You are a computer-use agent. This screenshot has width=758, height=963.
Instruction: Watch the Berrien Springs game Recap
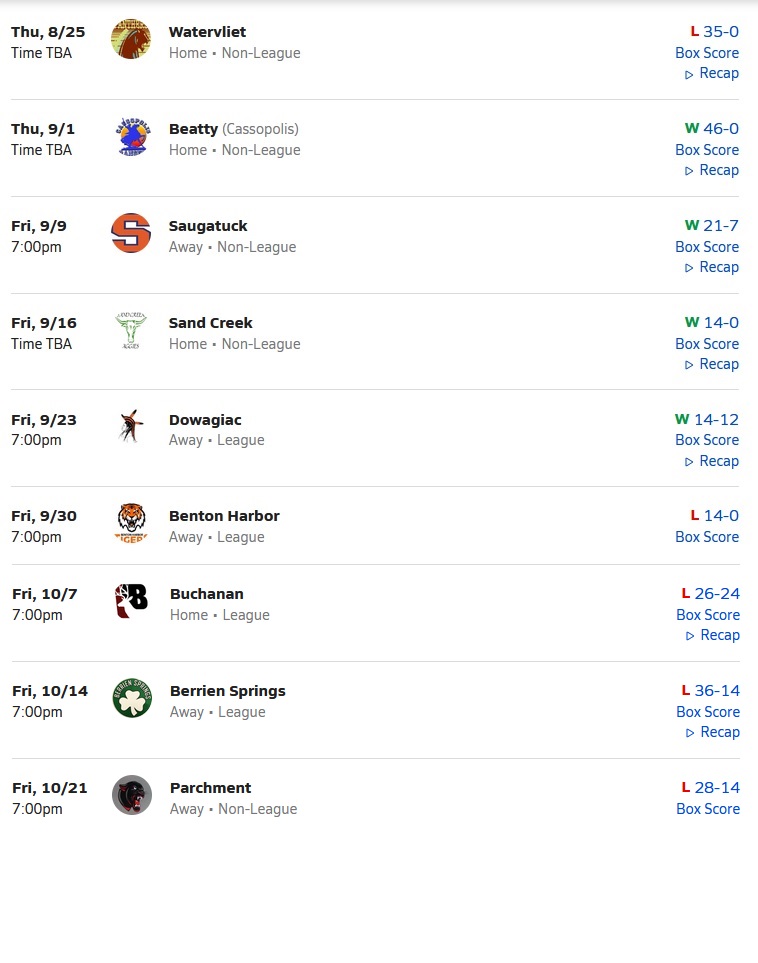tap(713, 732)
